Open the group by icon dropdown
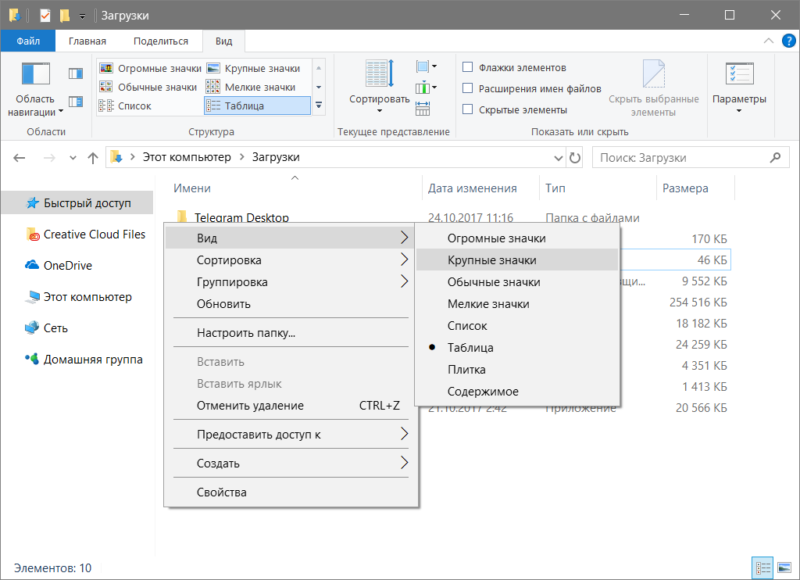 (x=426, y=66)
